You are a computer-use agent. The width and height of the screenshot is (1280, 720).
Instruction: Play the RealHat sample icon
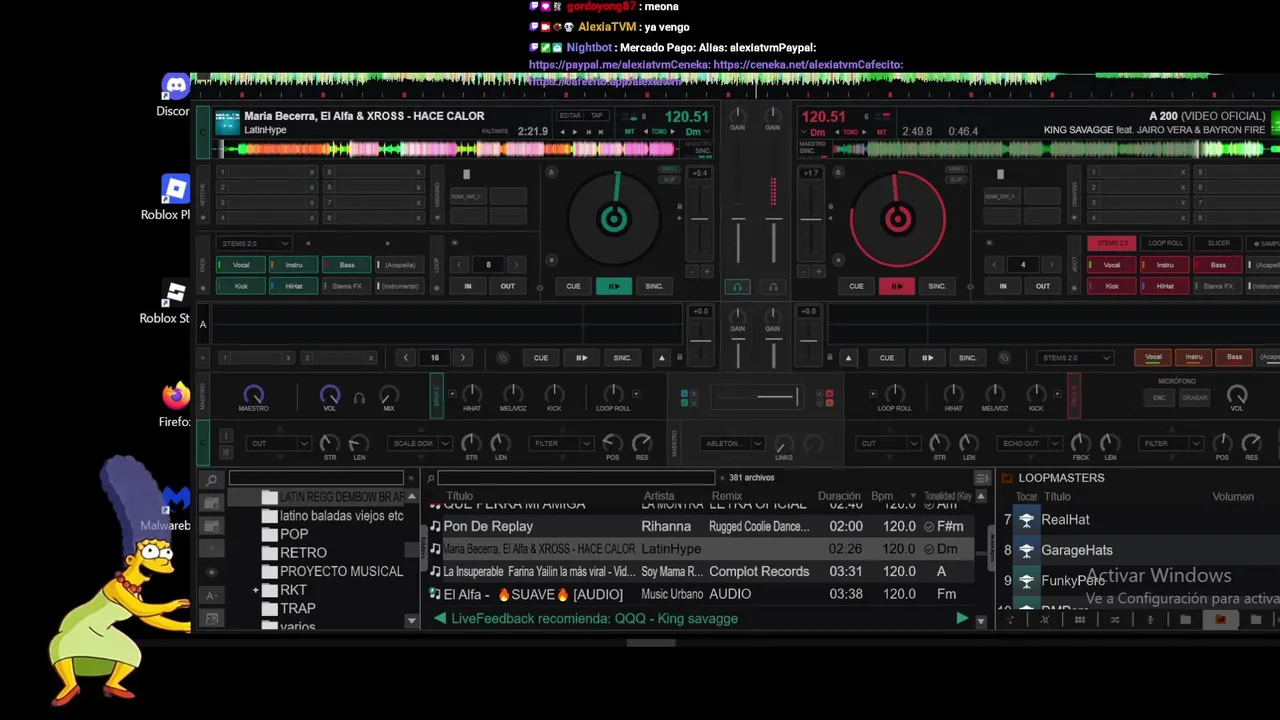tap(1026, 520)
